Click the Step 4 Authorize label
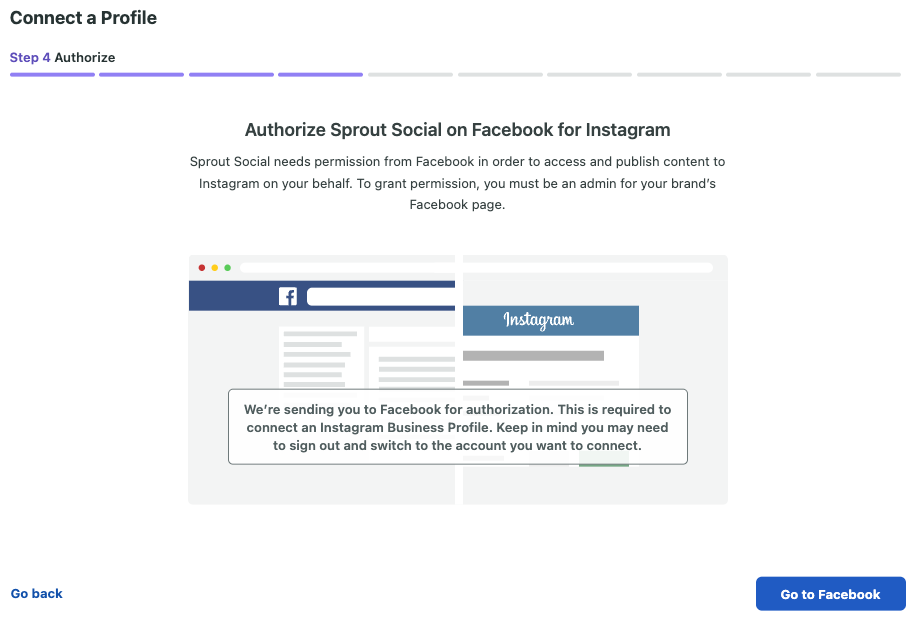 (x=63, y=57)
